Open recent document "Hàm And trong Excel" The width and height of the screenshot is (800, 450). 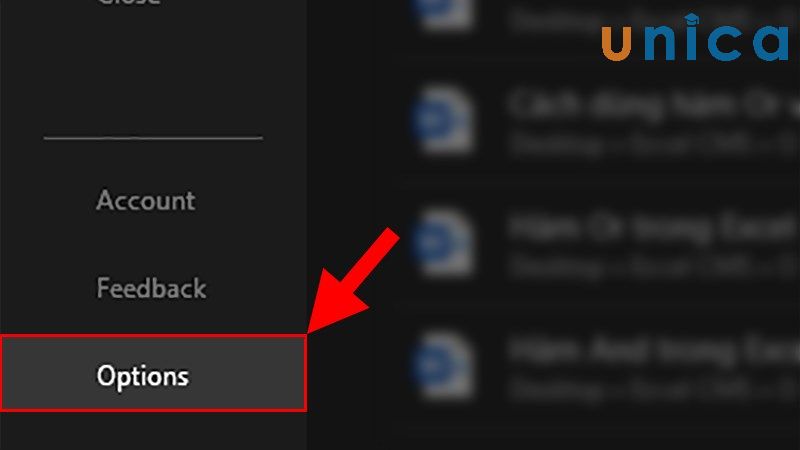[653, 351]
